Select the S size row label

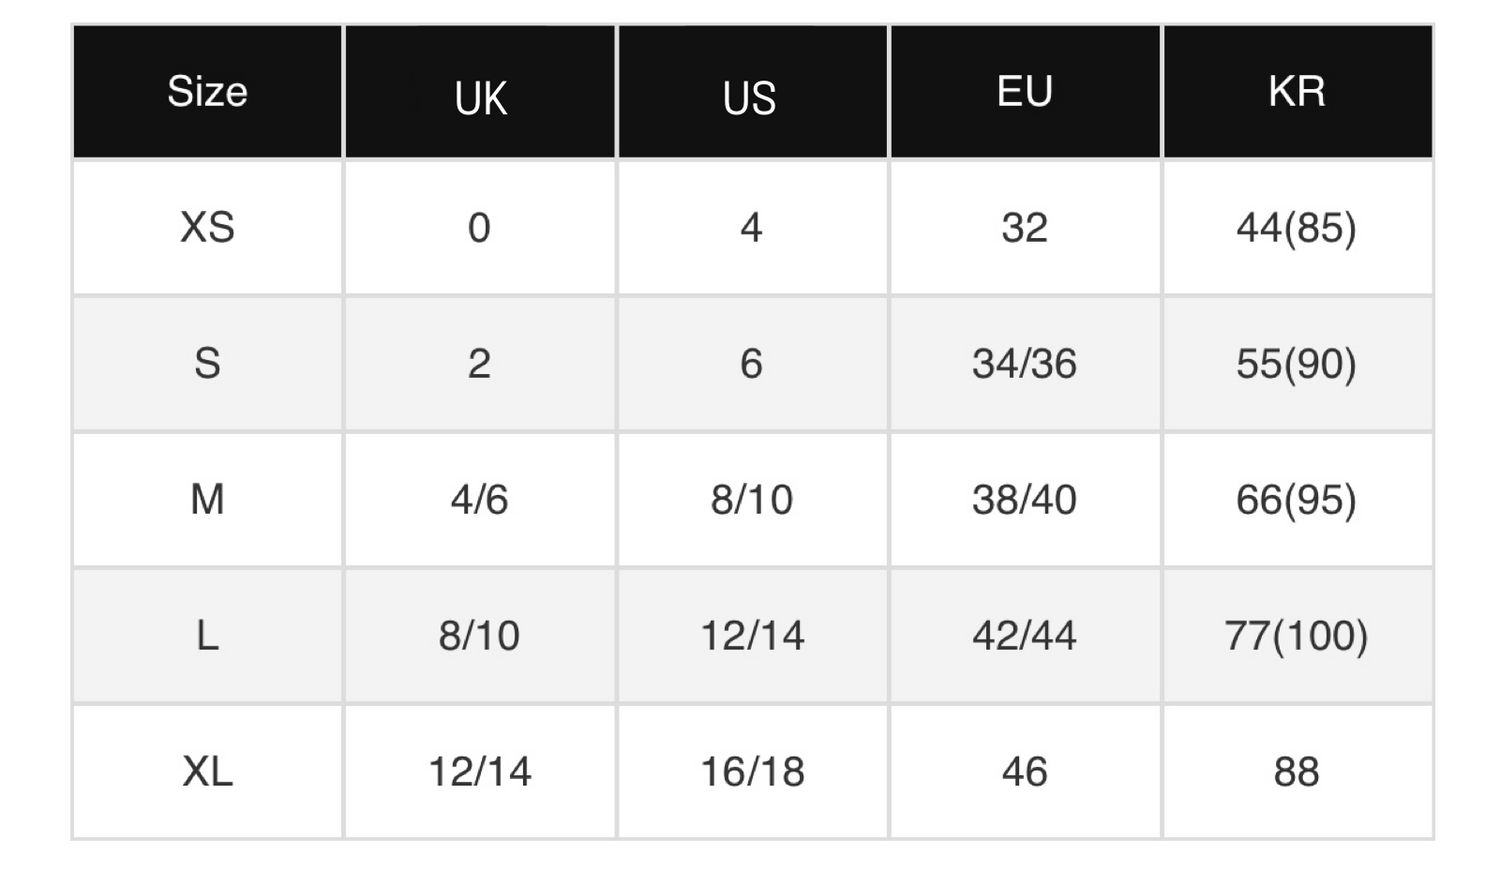(207, 364)
